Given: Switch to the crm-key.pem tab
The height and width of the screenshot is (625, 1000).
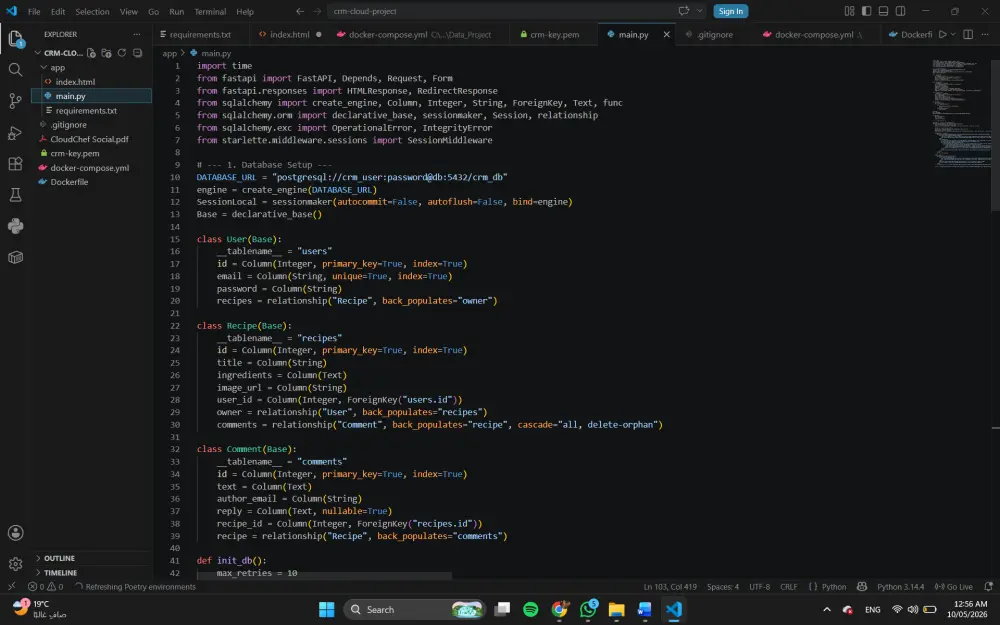Looking at the screenshot, I should (554, 34).
